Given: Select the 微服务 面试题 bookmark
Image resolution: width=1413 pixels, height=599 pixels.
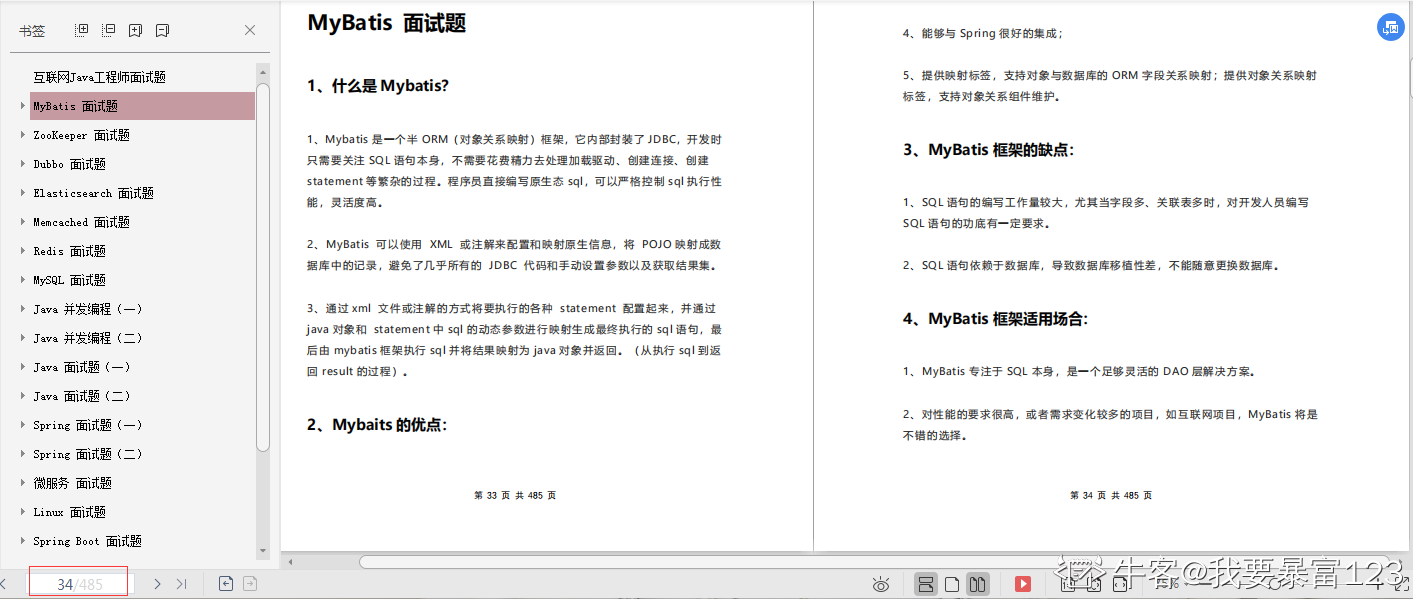Looking at the screenshot, I should point(72,483).
